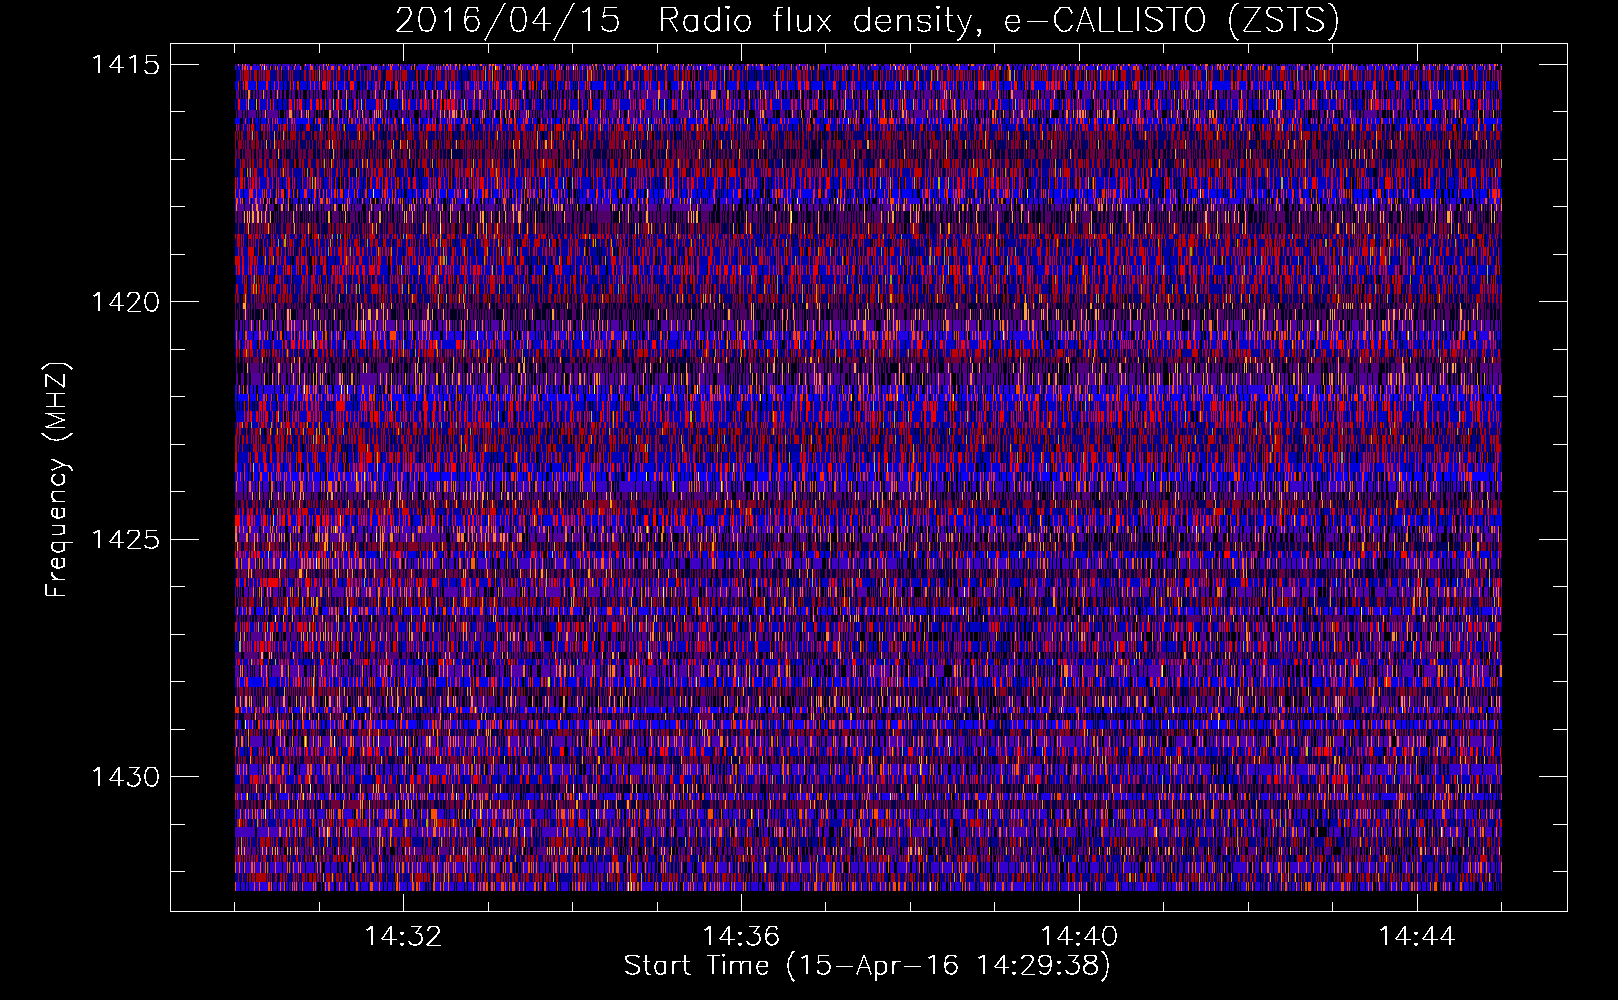
Task: Click the 14:32 time axis label
Action: click(403, 937)
